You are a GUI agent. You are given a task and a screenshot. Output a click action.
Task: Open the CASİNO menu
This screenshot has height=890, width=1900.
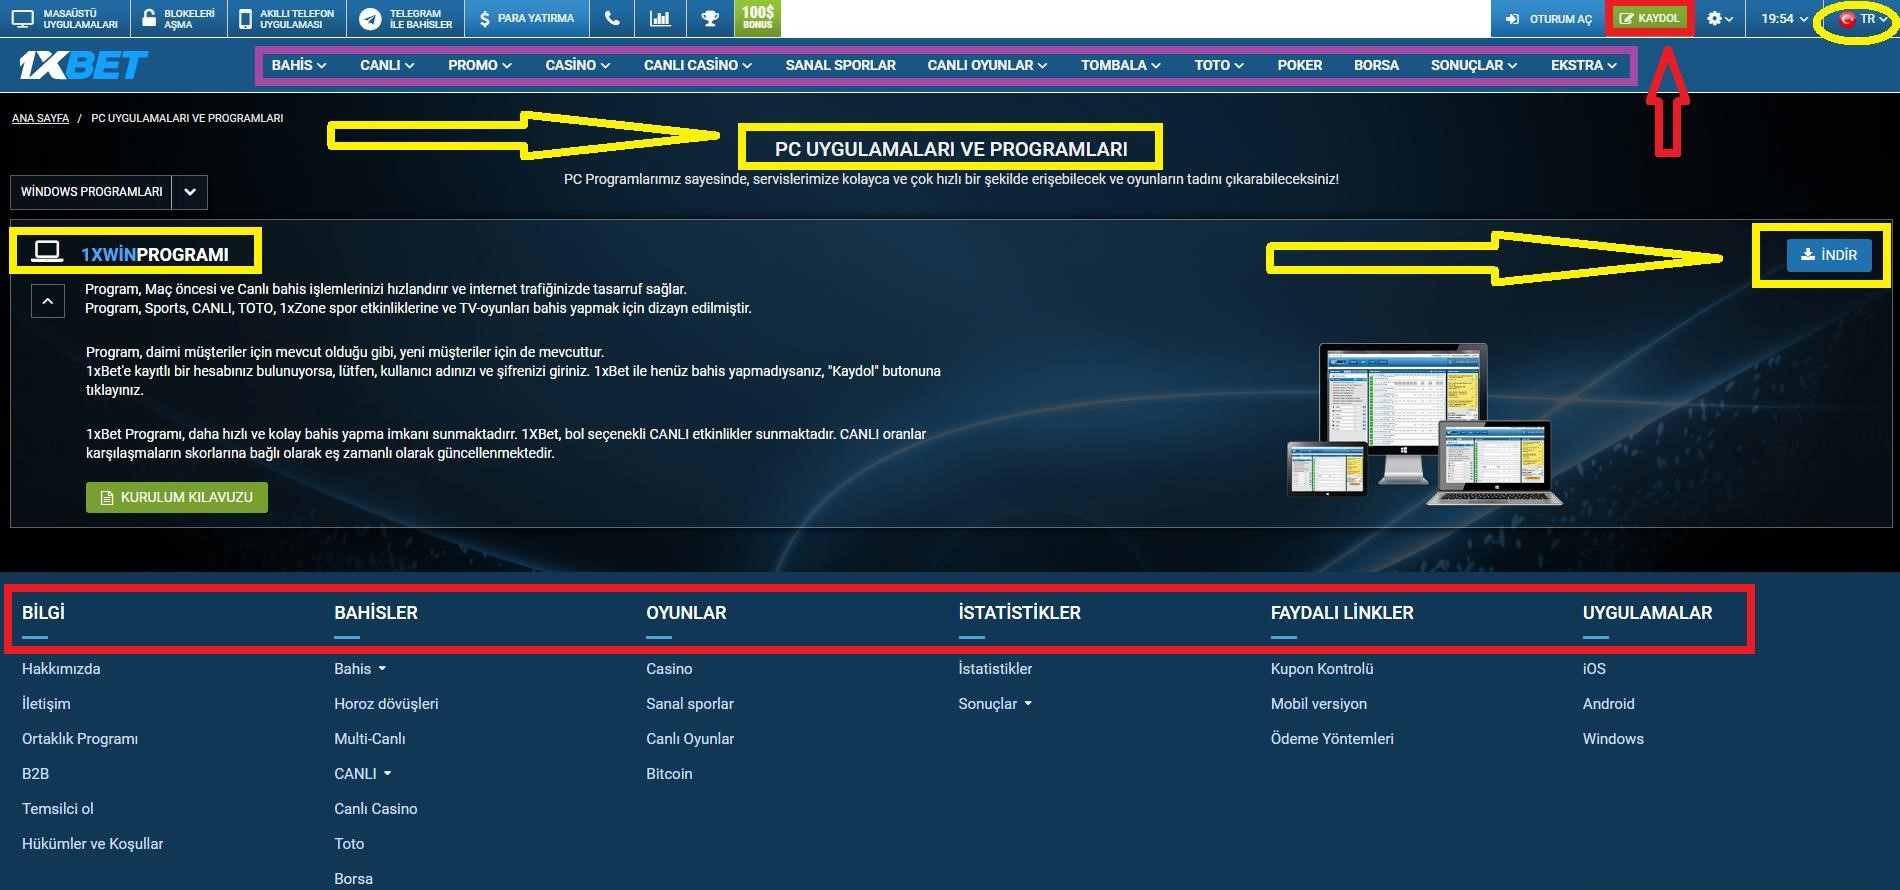coord(578,65)
